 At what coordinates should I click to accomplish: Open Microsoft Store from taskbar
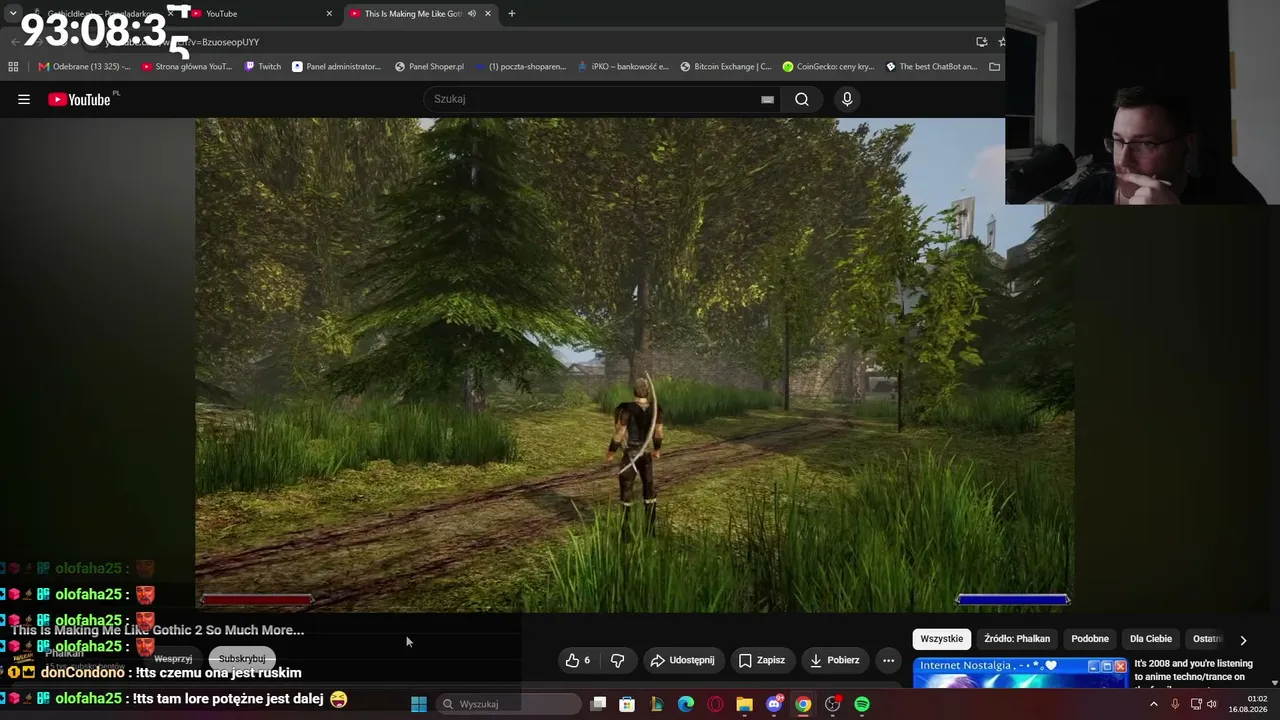tap(627, 704)
